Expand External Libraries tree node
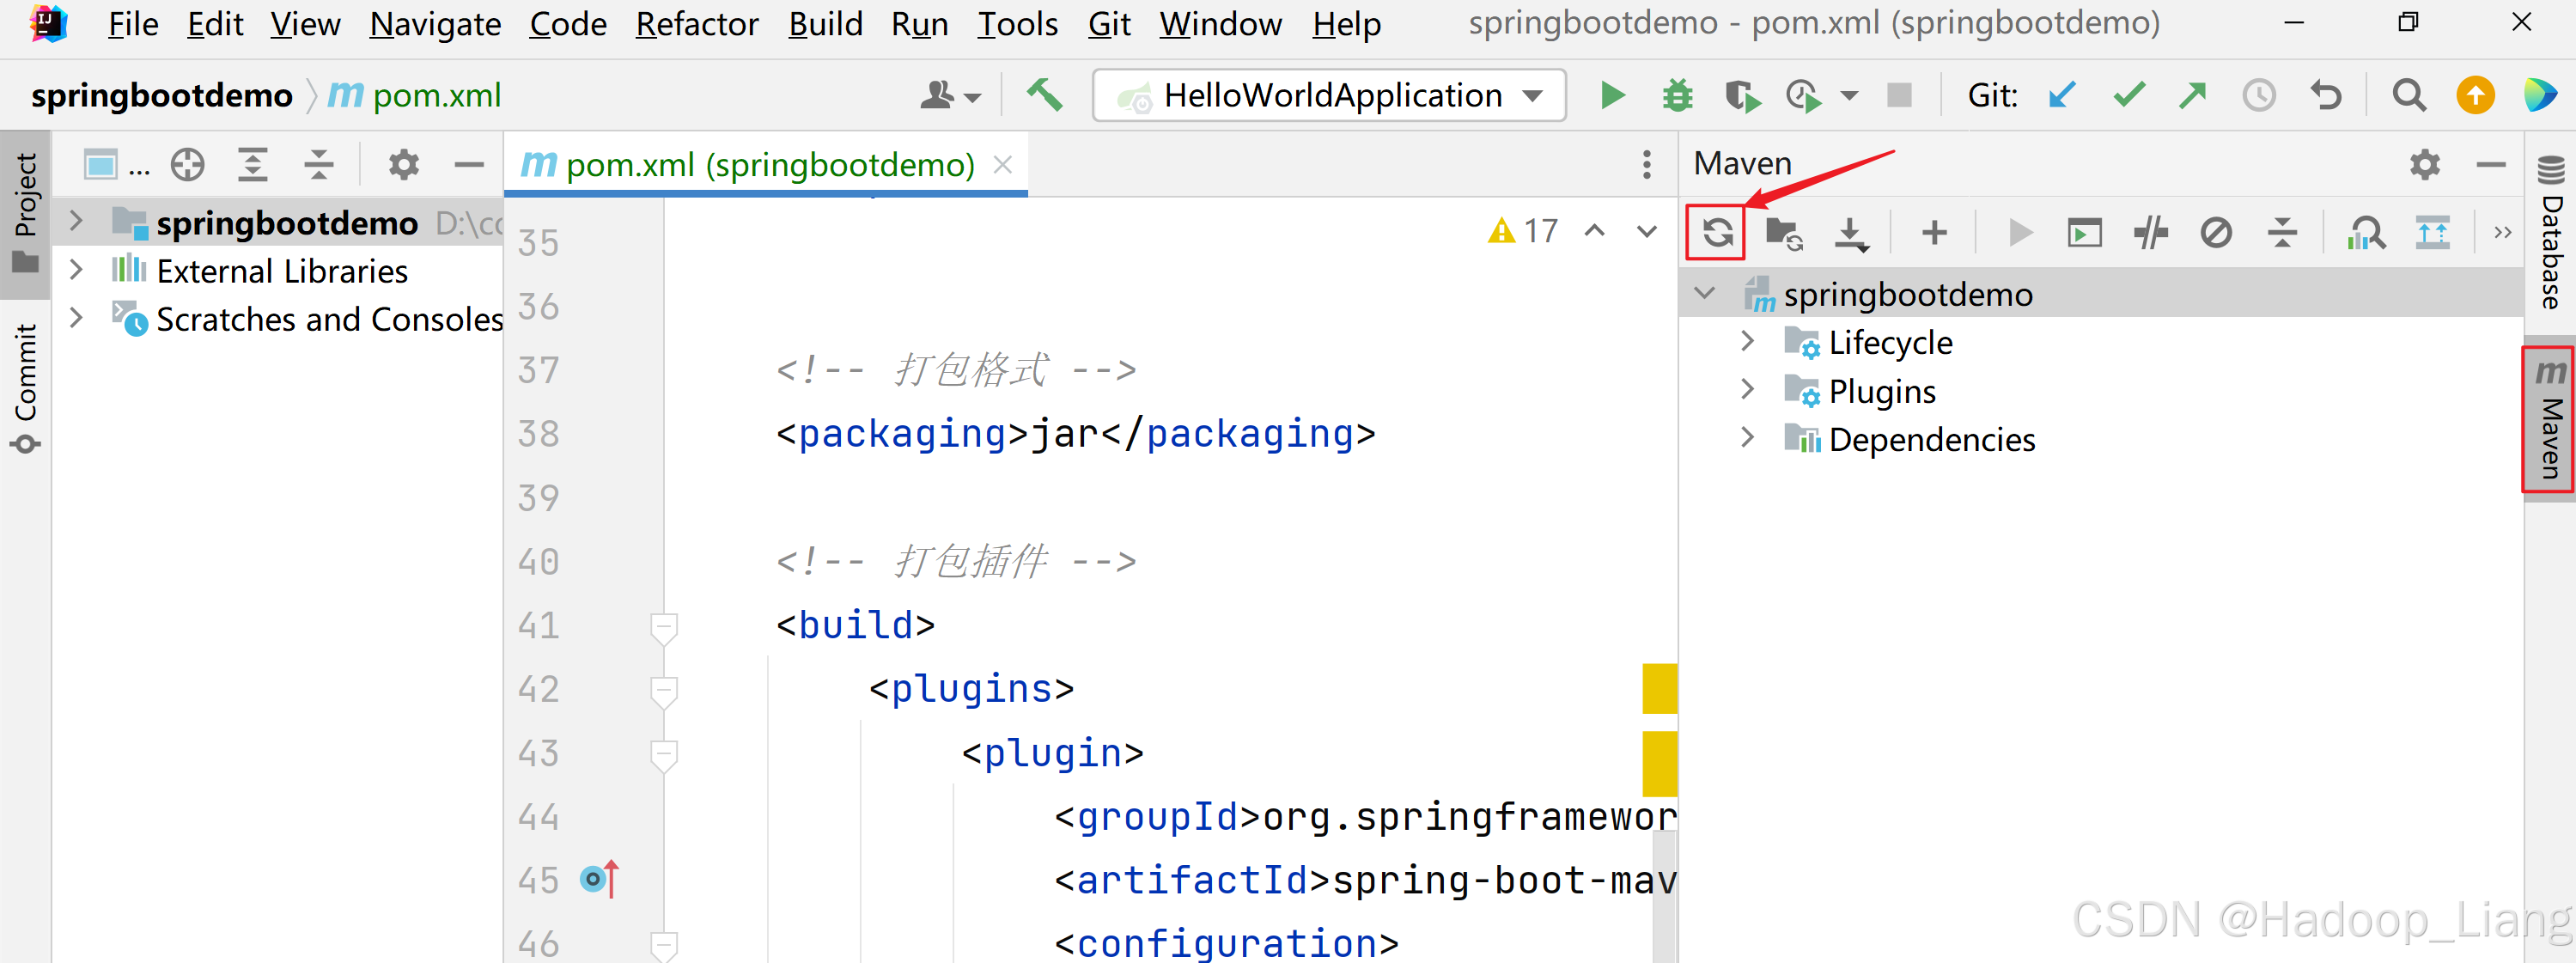Viewport: 2576px width, 963px height. coord(76,269)
